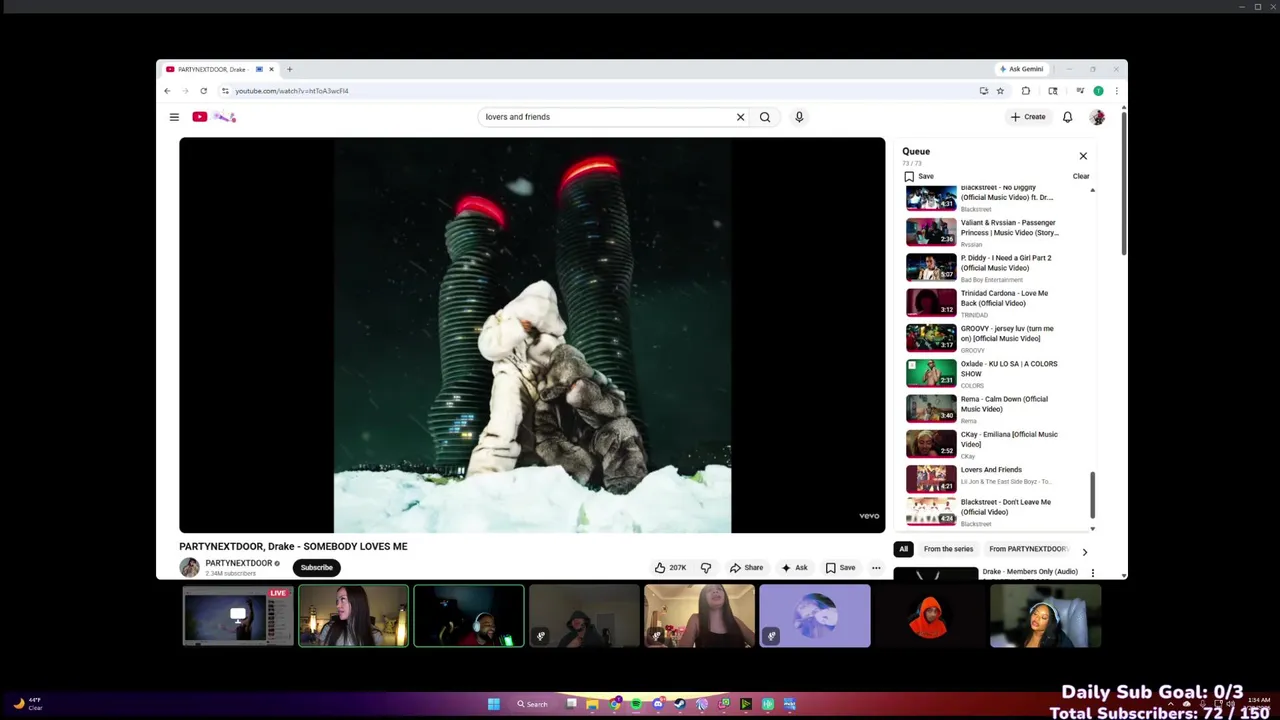Select From the series chip
The height and width of the screenshot is (720, 1280).
pyautogui.click(x=948, y=549)
